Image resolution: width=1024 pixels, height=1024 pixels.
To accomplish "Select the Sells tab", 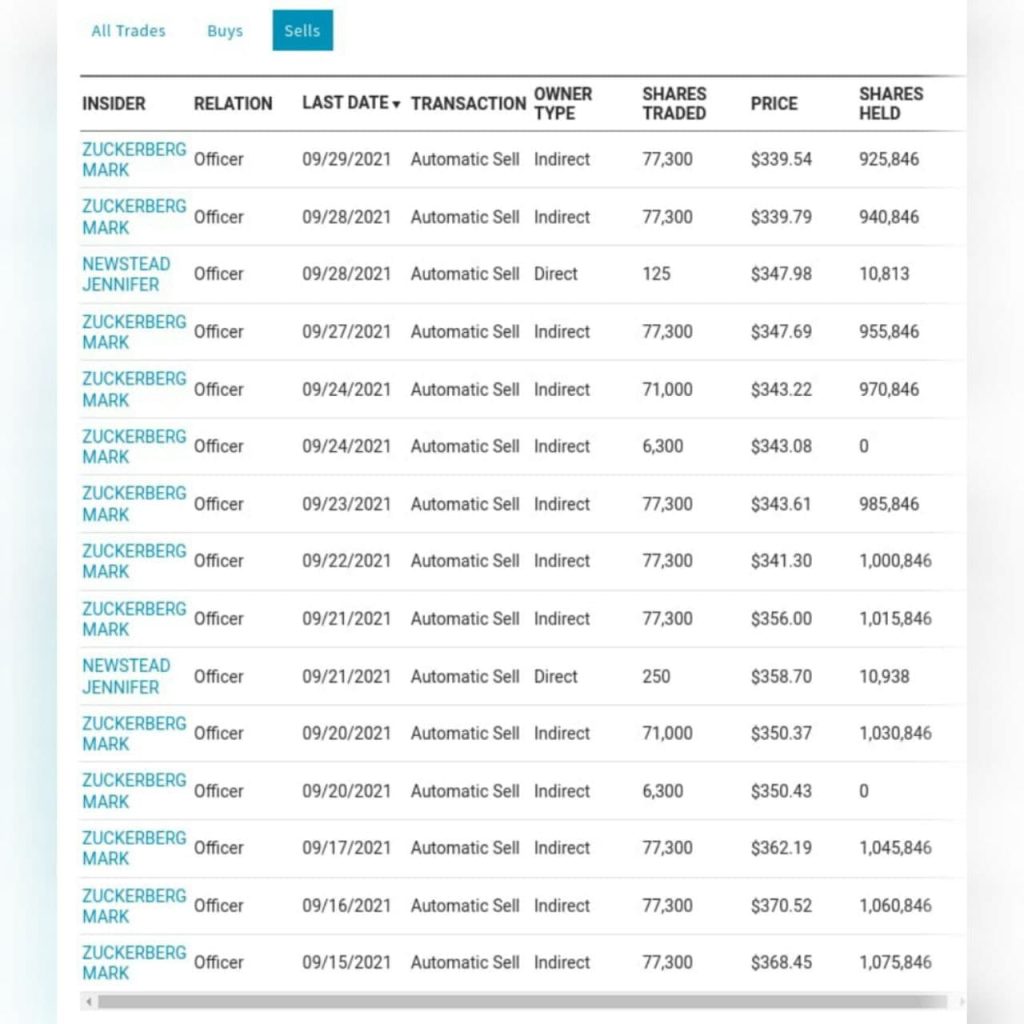I will [302, 30].
